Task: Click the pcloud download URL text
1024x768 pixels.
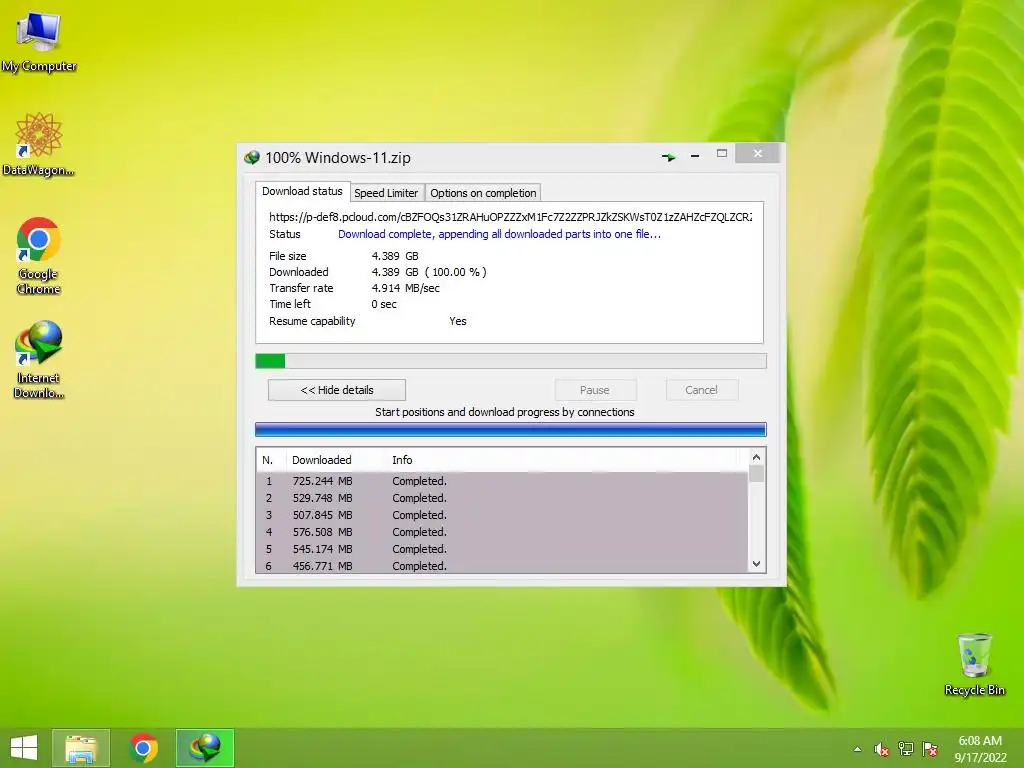Action: [510, 217]
